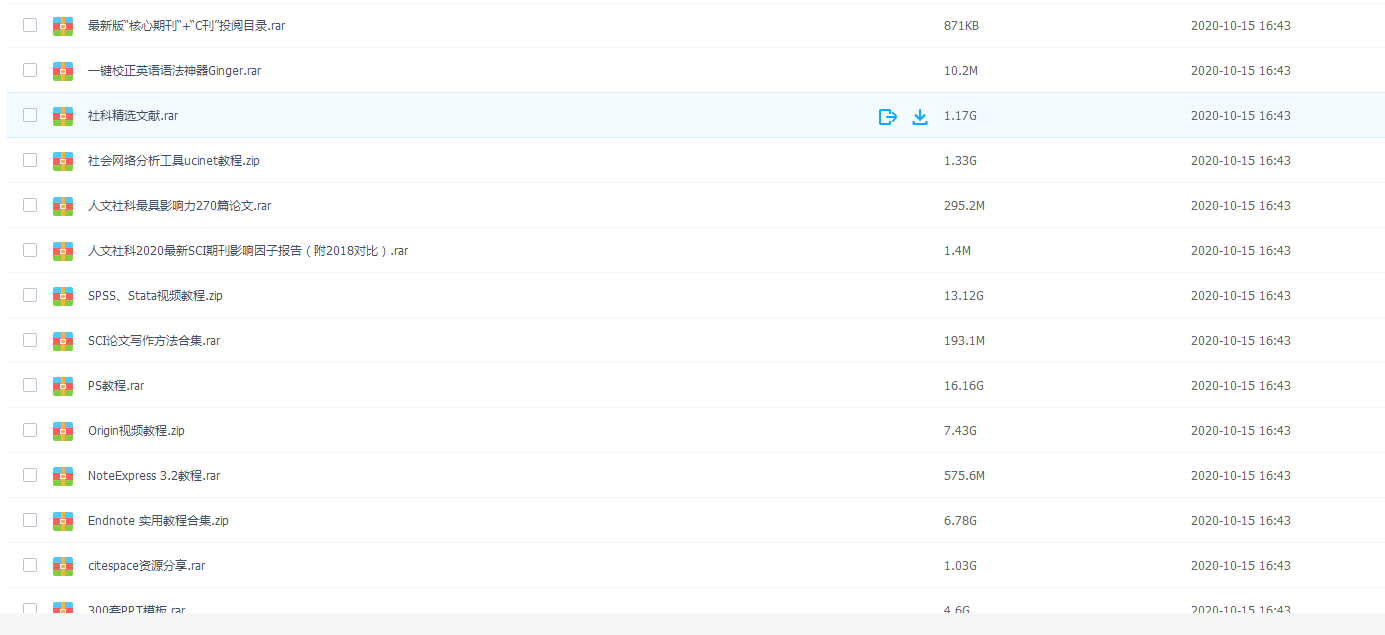Click archive icon of Origin视频教程.zip

(x=63, y=431)
